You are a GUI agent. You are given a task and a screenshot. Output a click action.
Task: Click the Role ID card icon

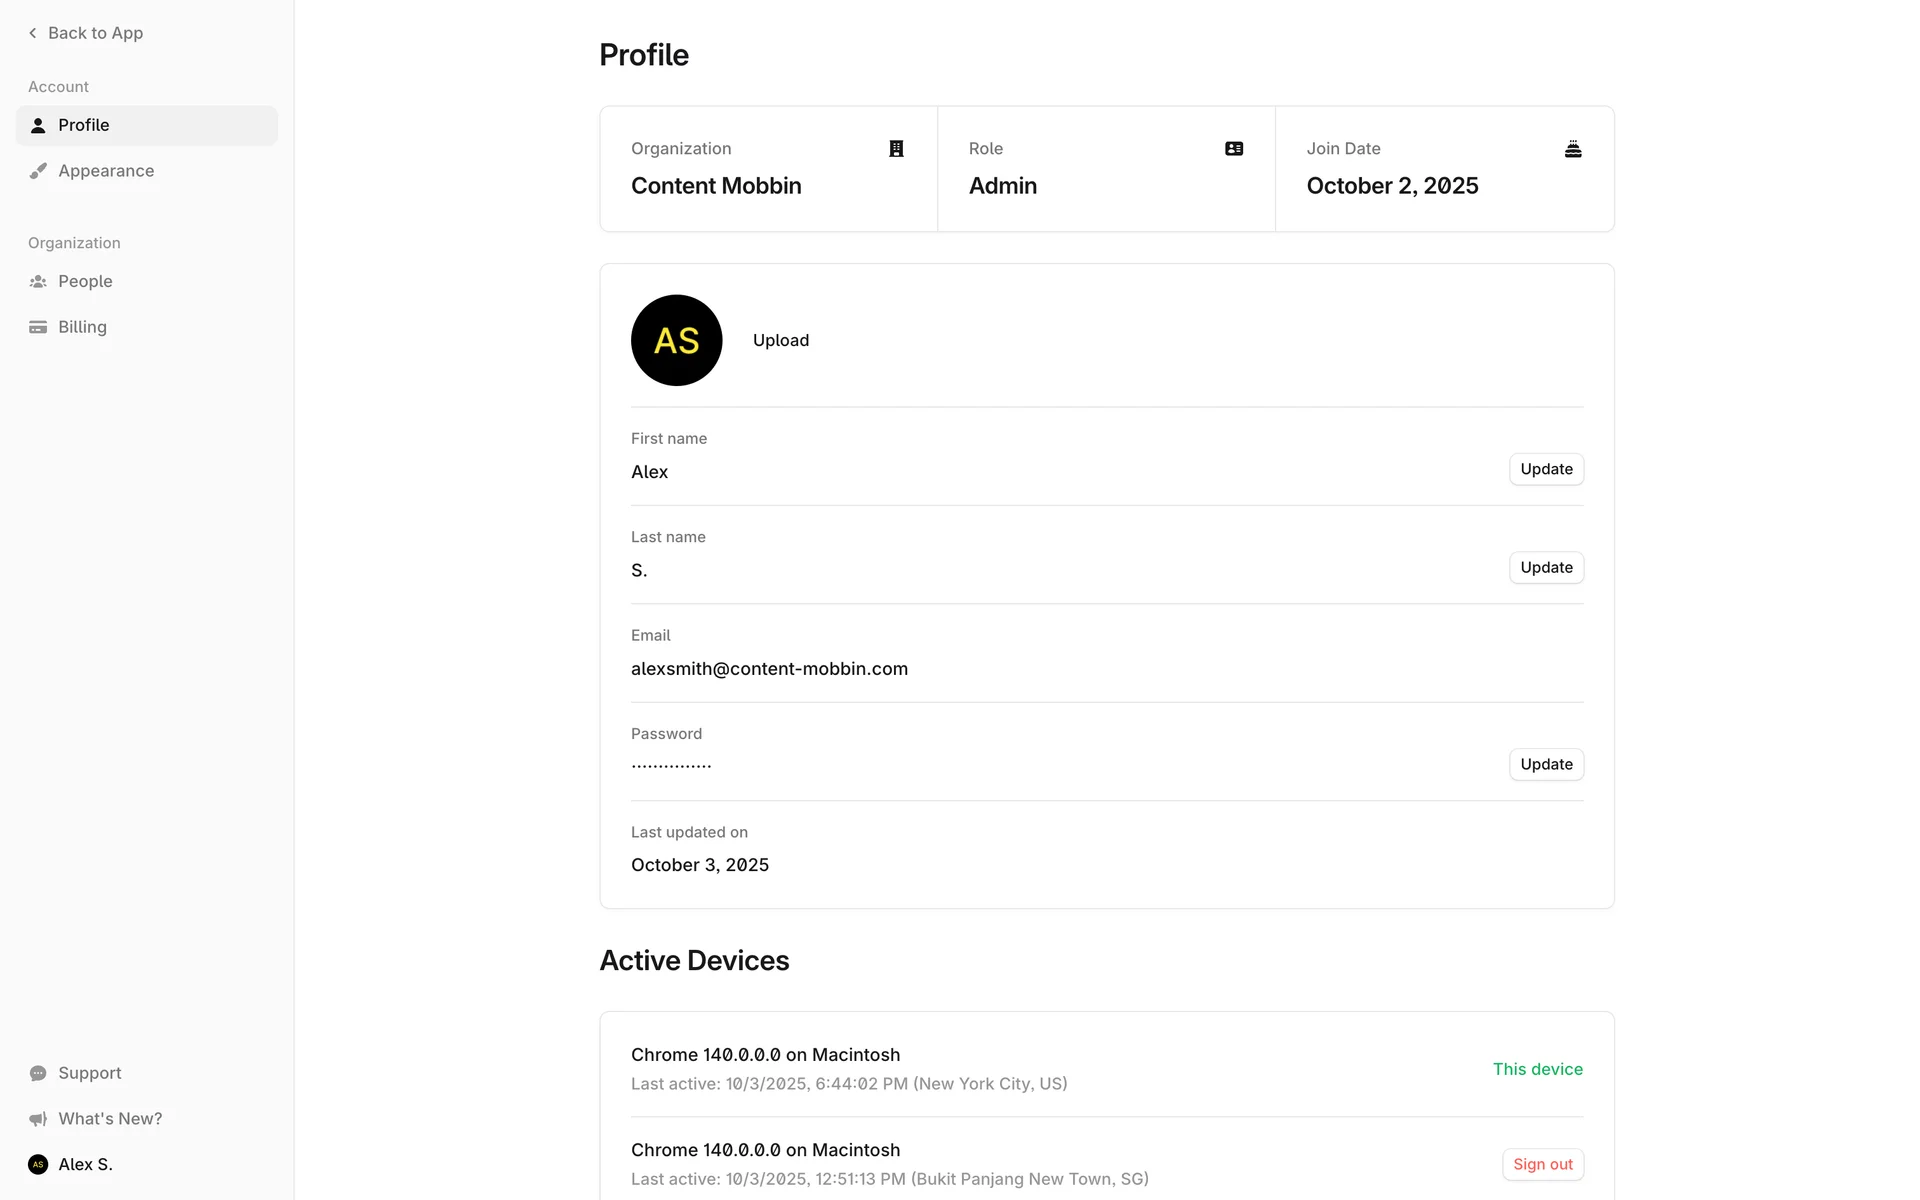(1234, 149)
